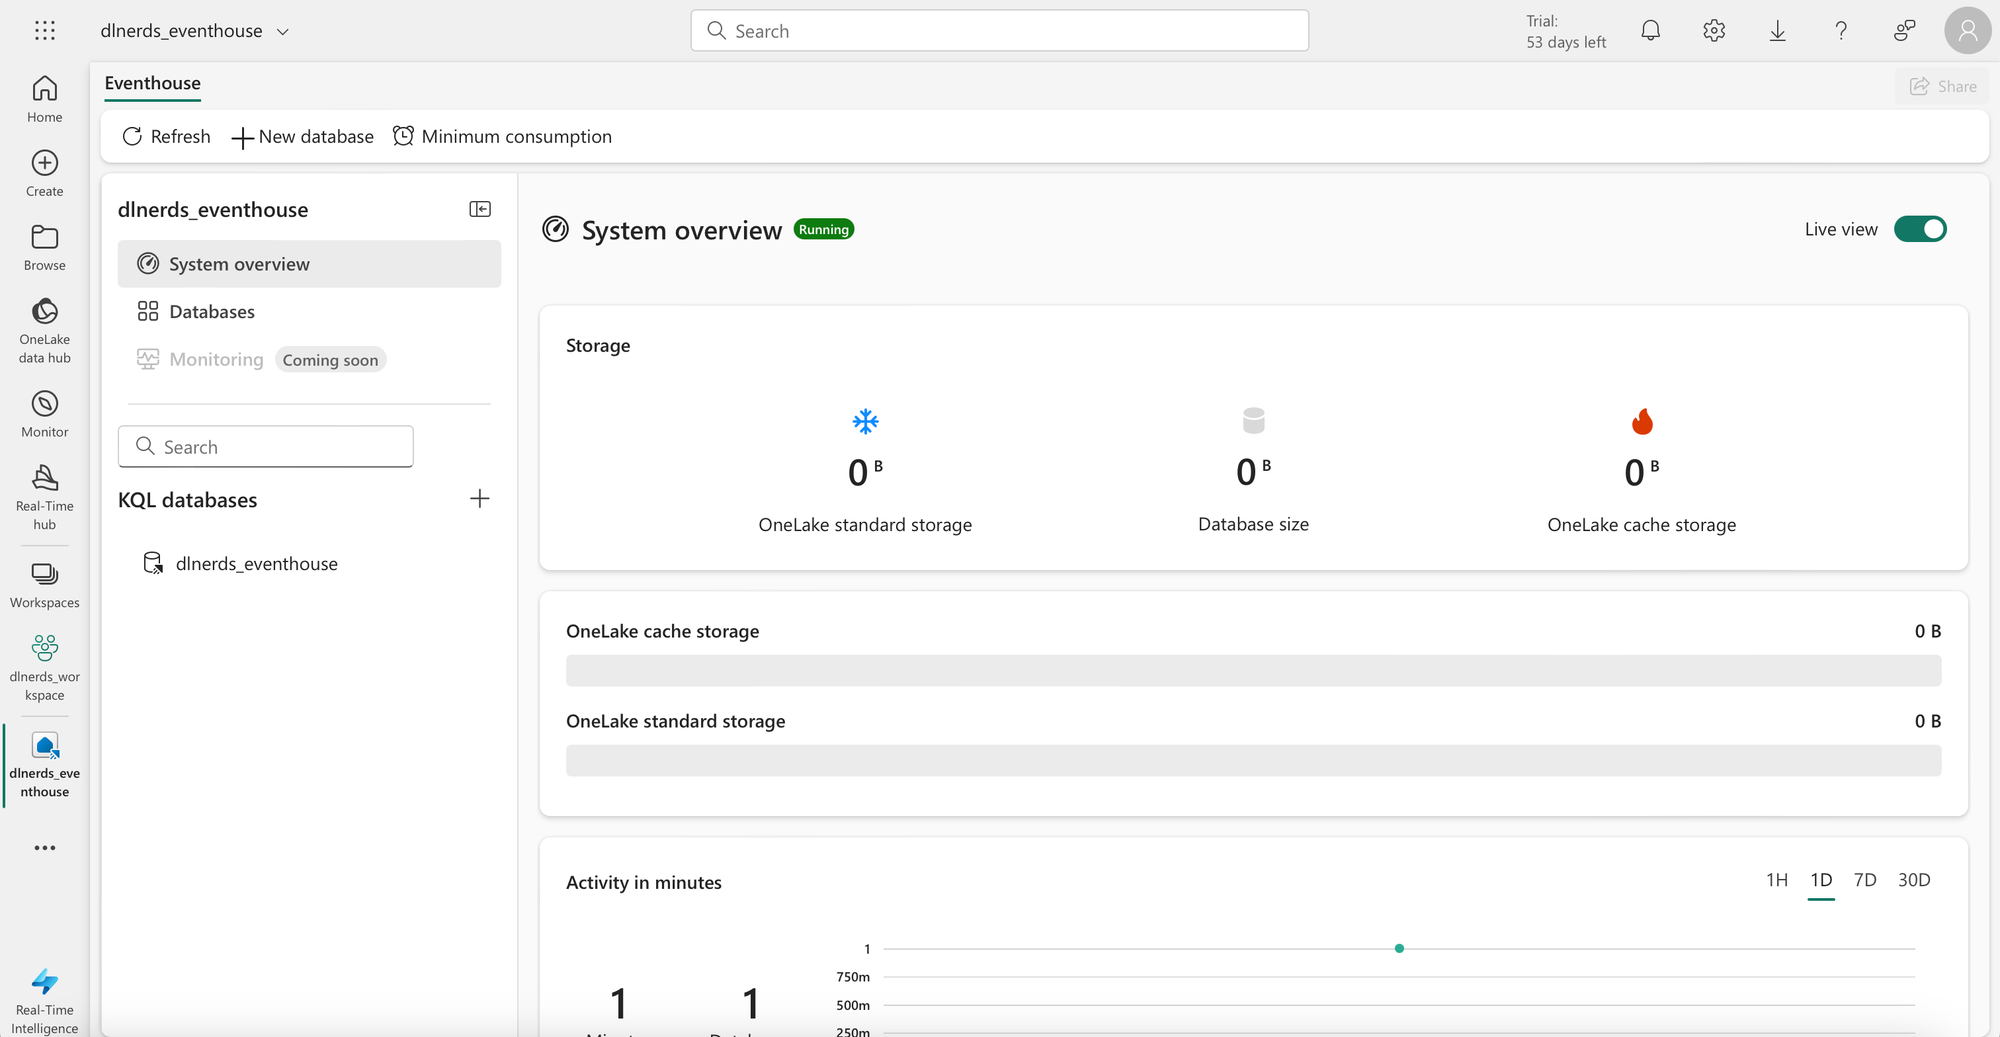
Task: Click the System overview gauge icon in heading
Action: (556, 230)
